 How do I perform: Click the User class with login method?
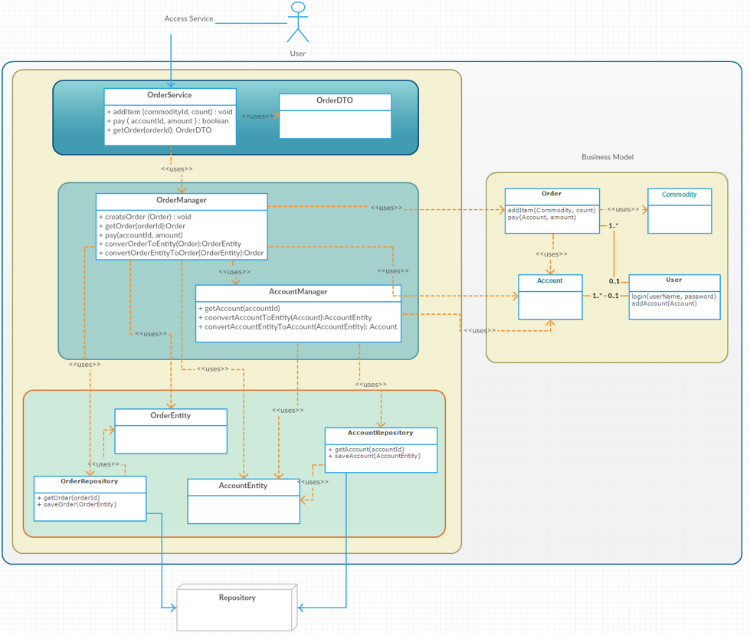pyautogui.click(x=673, y=297)
